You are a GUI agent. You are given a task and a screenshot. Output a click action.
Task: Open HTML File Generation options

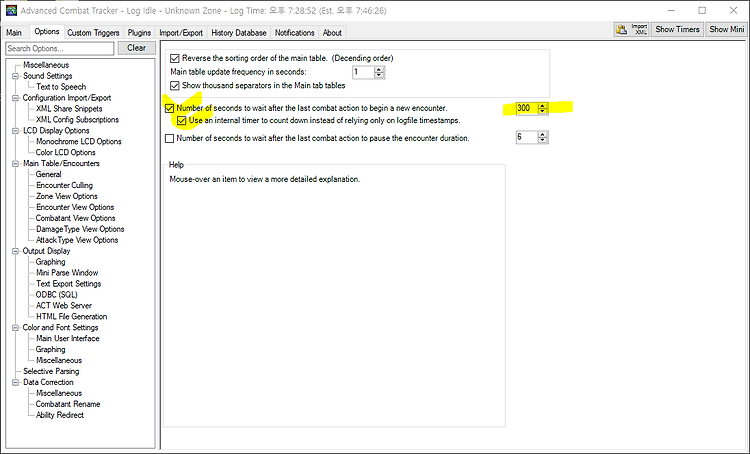pyautogui.click(x=72, y=317)
